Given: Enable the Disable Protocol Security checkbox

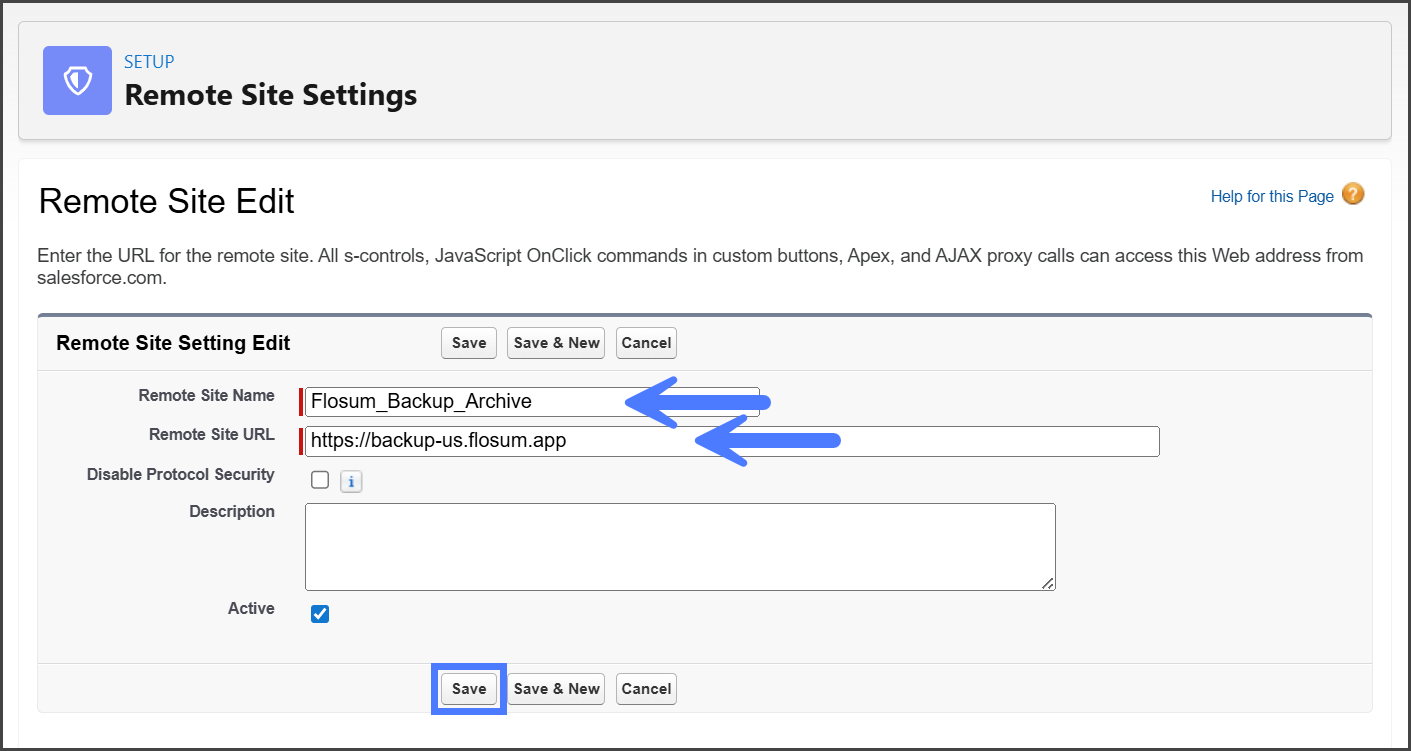Looking at the screenshot, I should click(320, 480).
